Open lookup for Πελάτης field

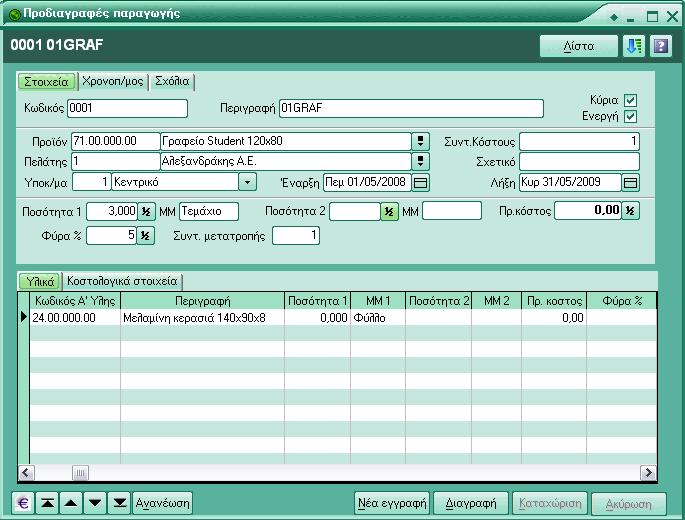420,161
